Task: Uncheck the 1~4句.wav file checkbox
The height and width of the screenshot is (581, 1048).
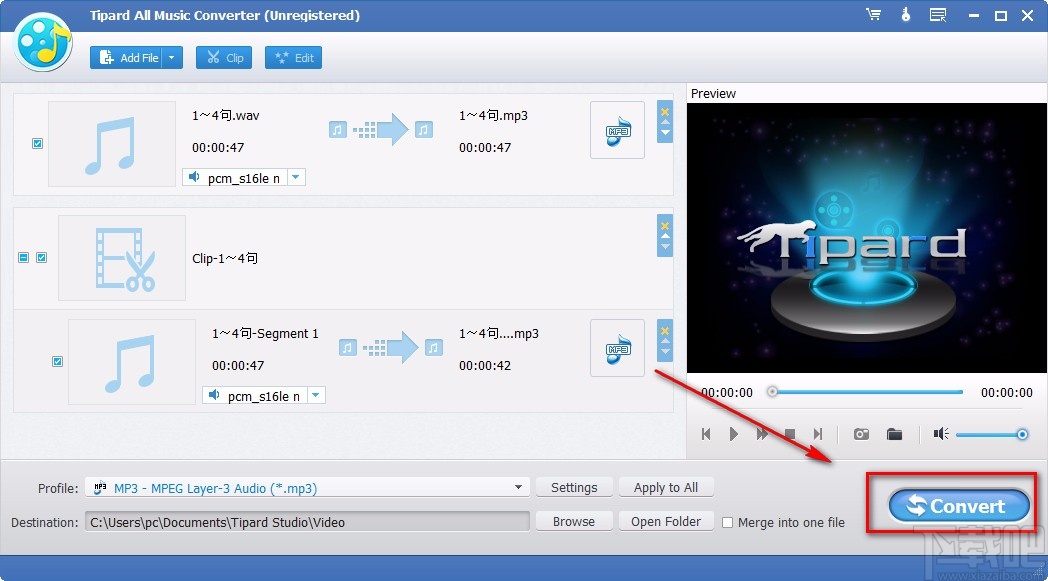Action: [37, 143]
